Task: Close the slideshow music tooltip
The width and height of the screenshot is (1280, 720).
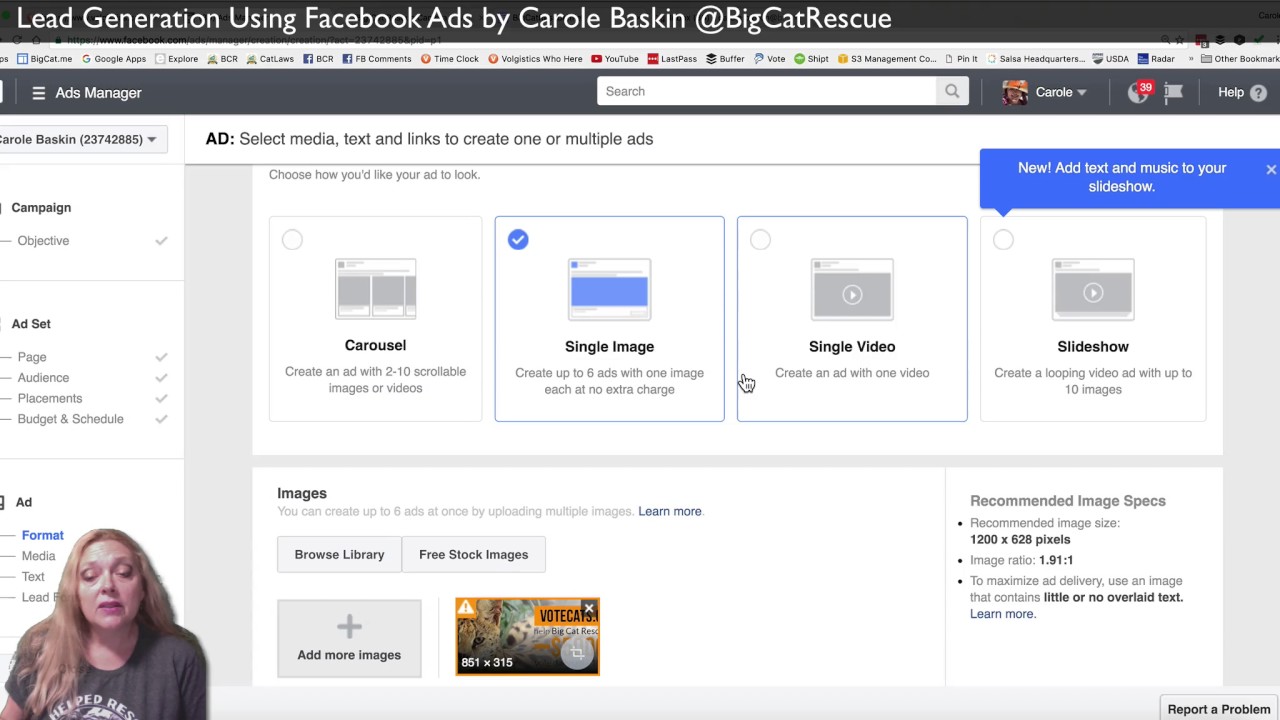Action: [x=1271, y=169]
